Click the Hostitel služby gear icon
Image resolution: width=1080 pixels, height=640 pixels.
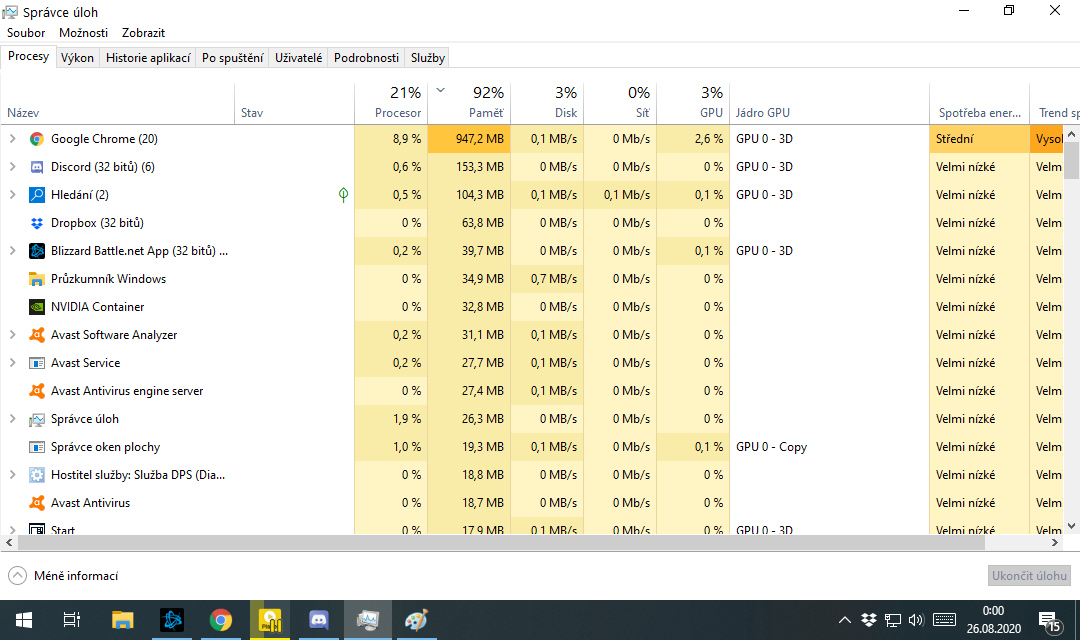pos(37,475)
